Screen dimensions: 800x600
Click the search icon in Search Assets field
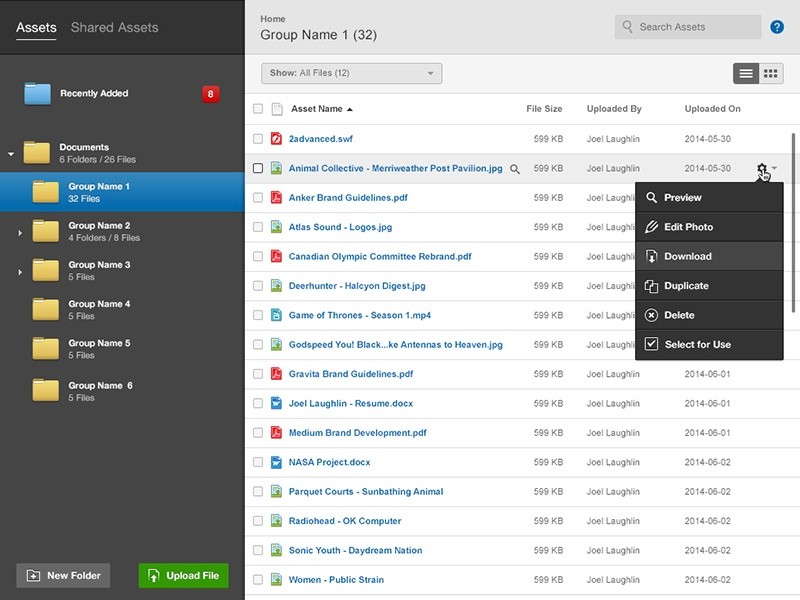tap(627, 25)
